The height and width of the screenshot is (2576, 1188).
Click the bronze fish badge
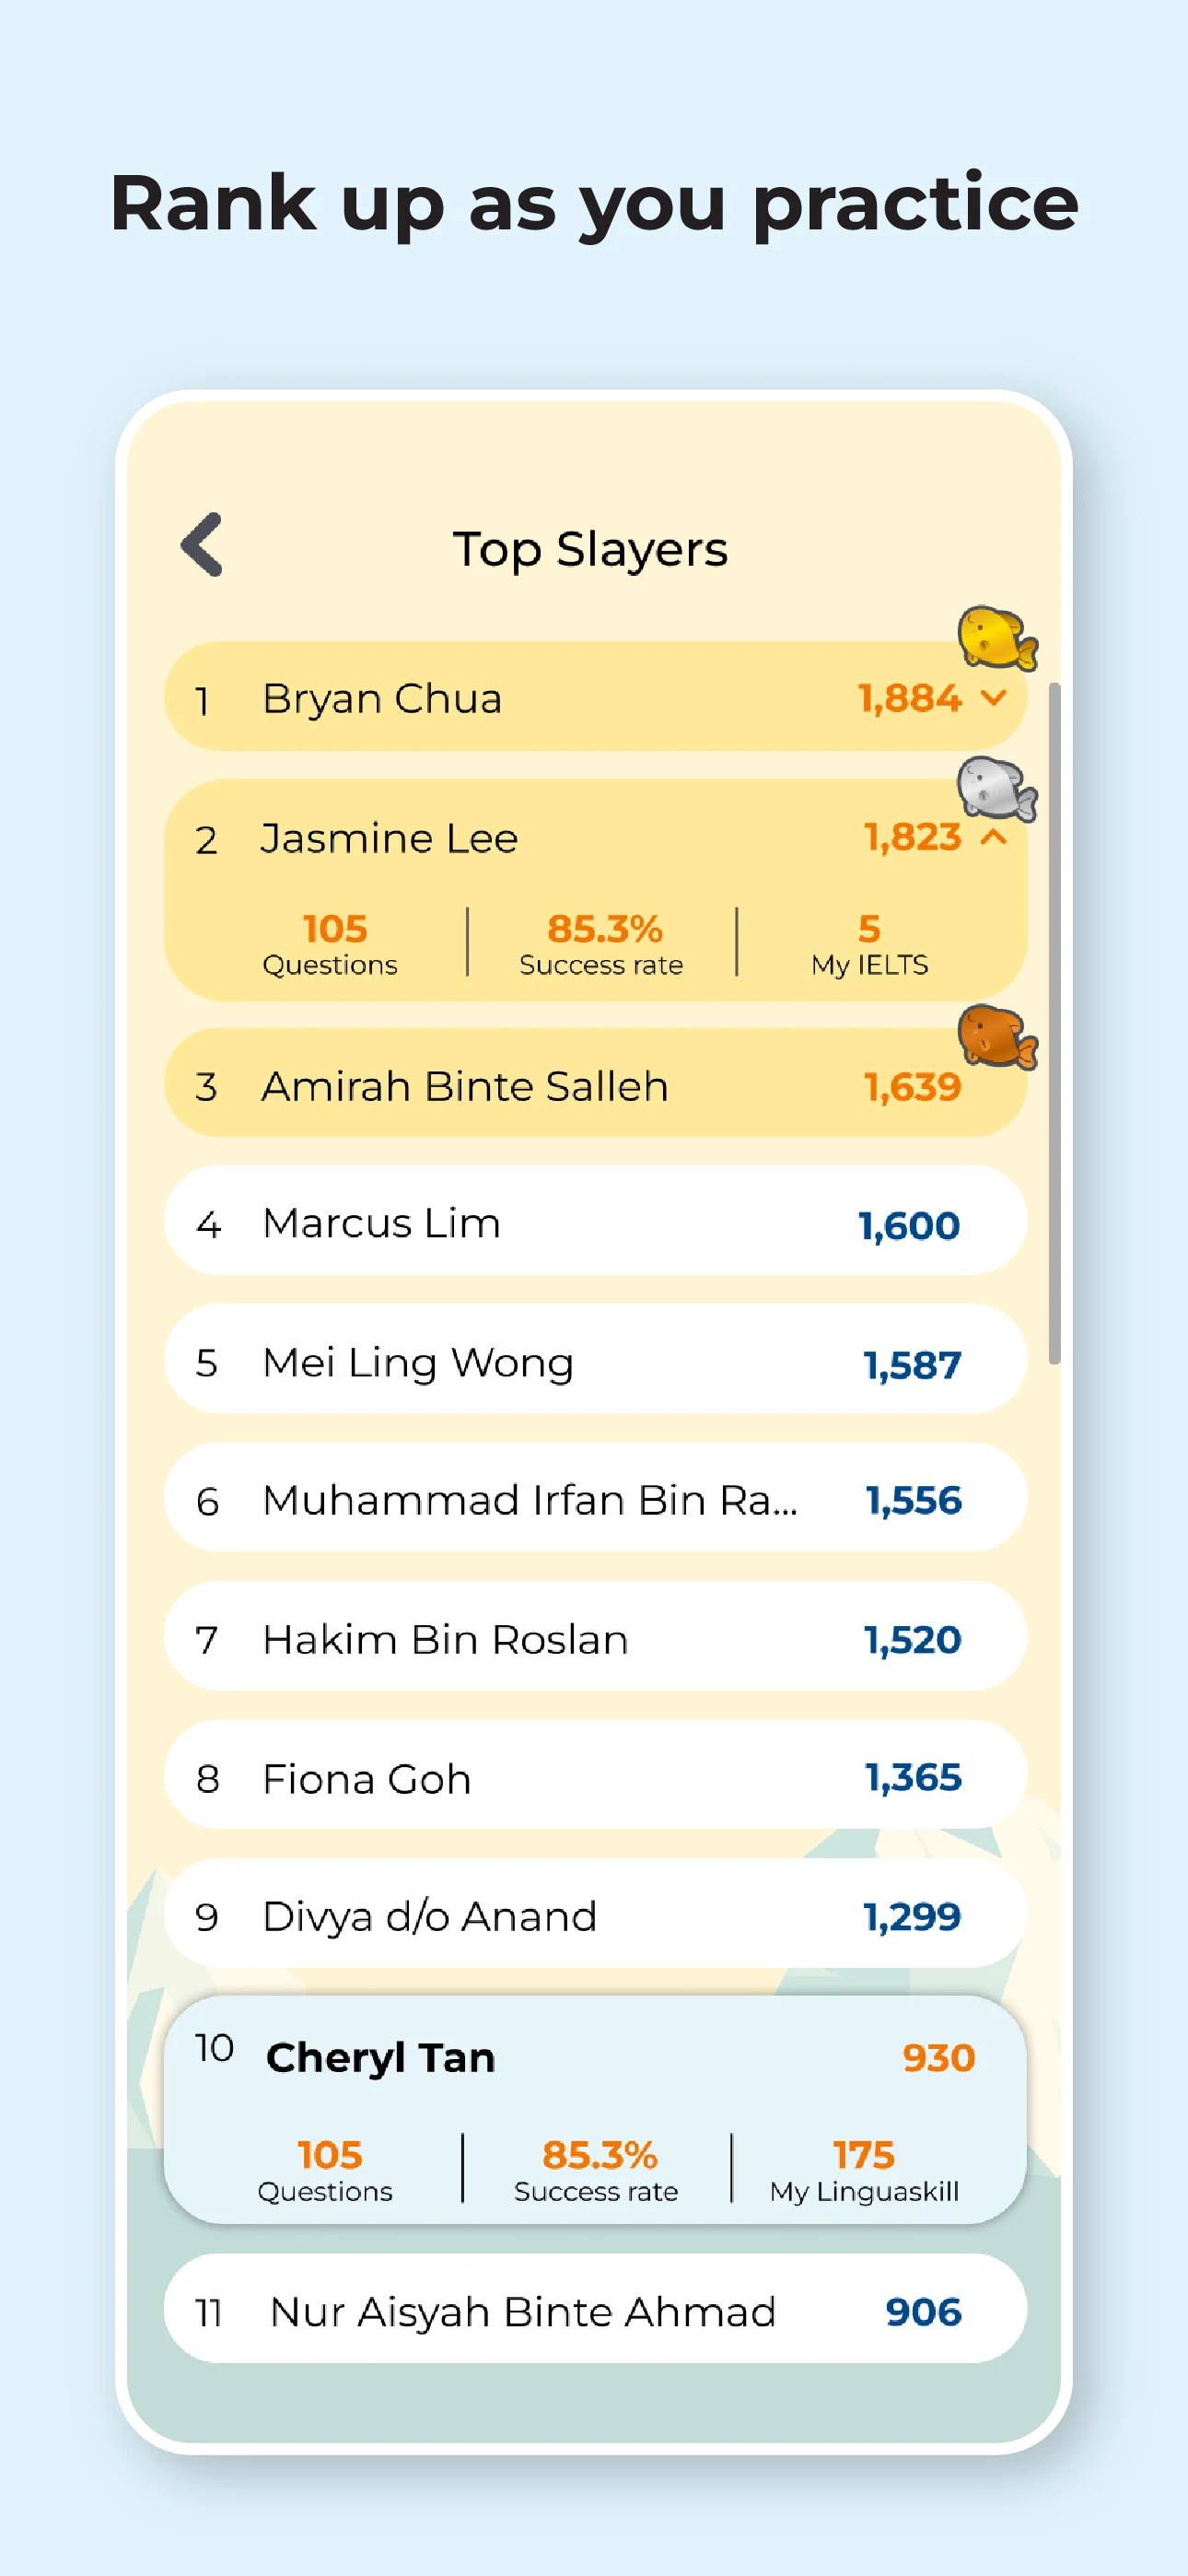(995, 1036)
